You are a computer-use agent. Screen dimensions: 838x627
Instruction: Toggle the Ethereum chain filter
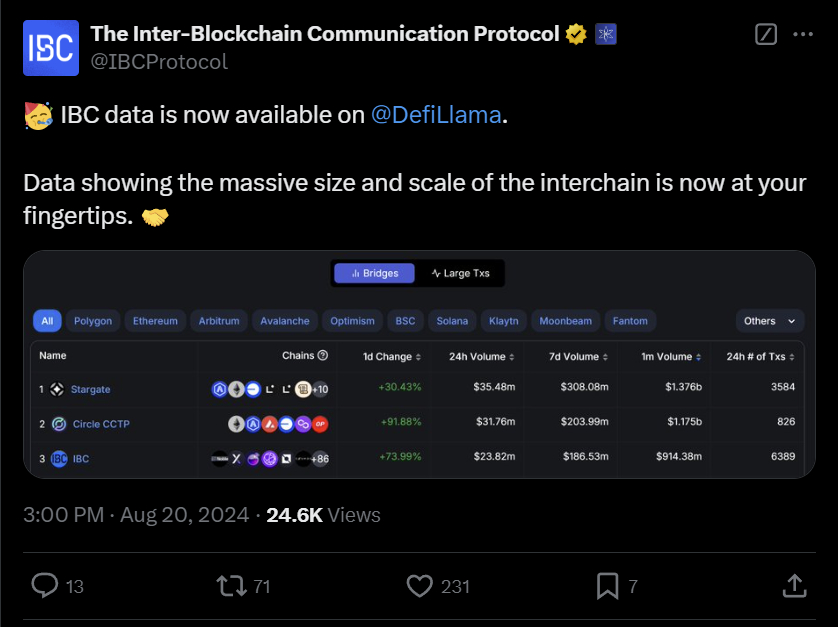[154, 321]
